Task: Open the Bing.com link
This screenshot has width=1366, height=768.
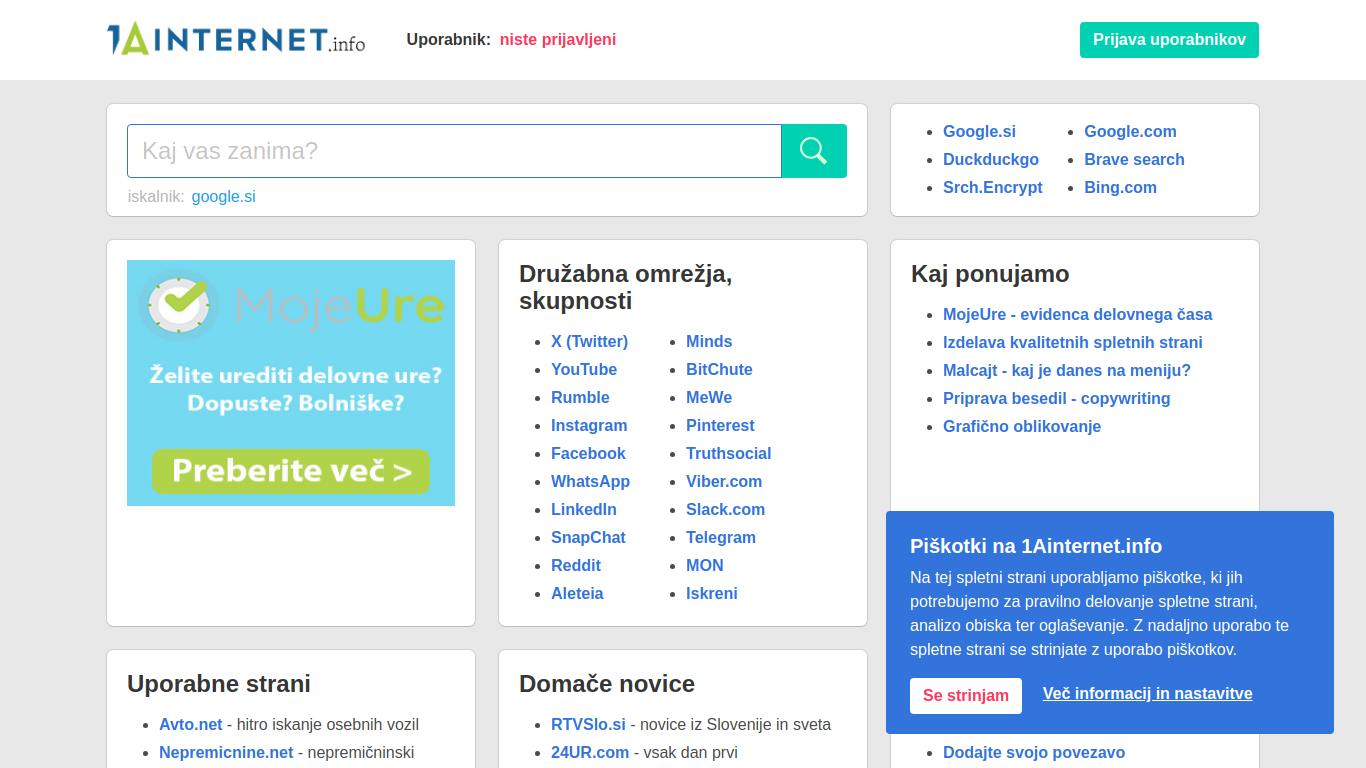Action: 1120,188
